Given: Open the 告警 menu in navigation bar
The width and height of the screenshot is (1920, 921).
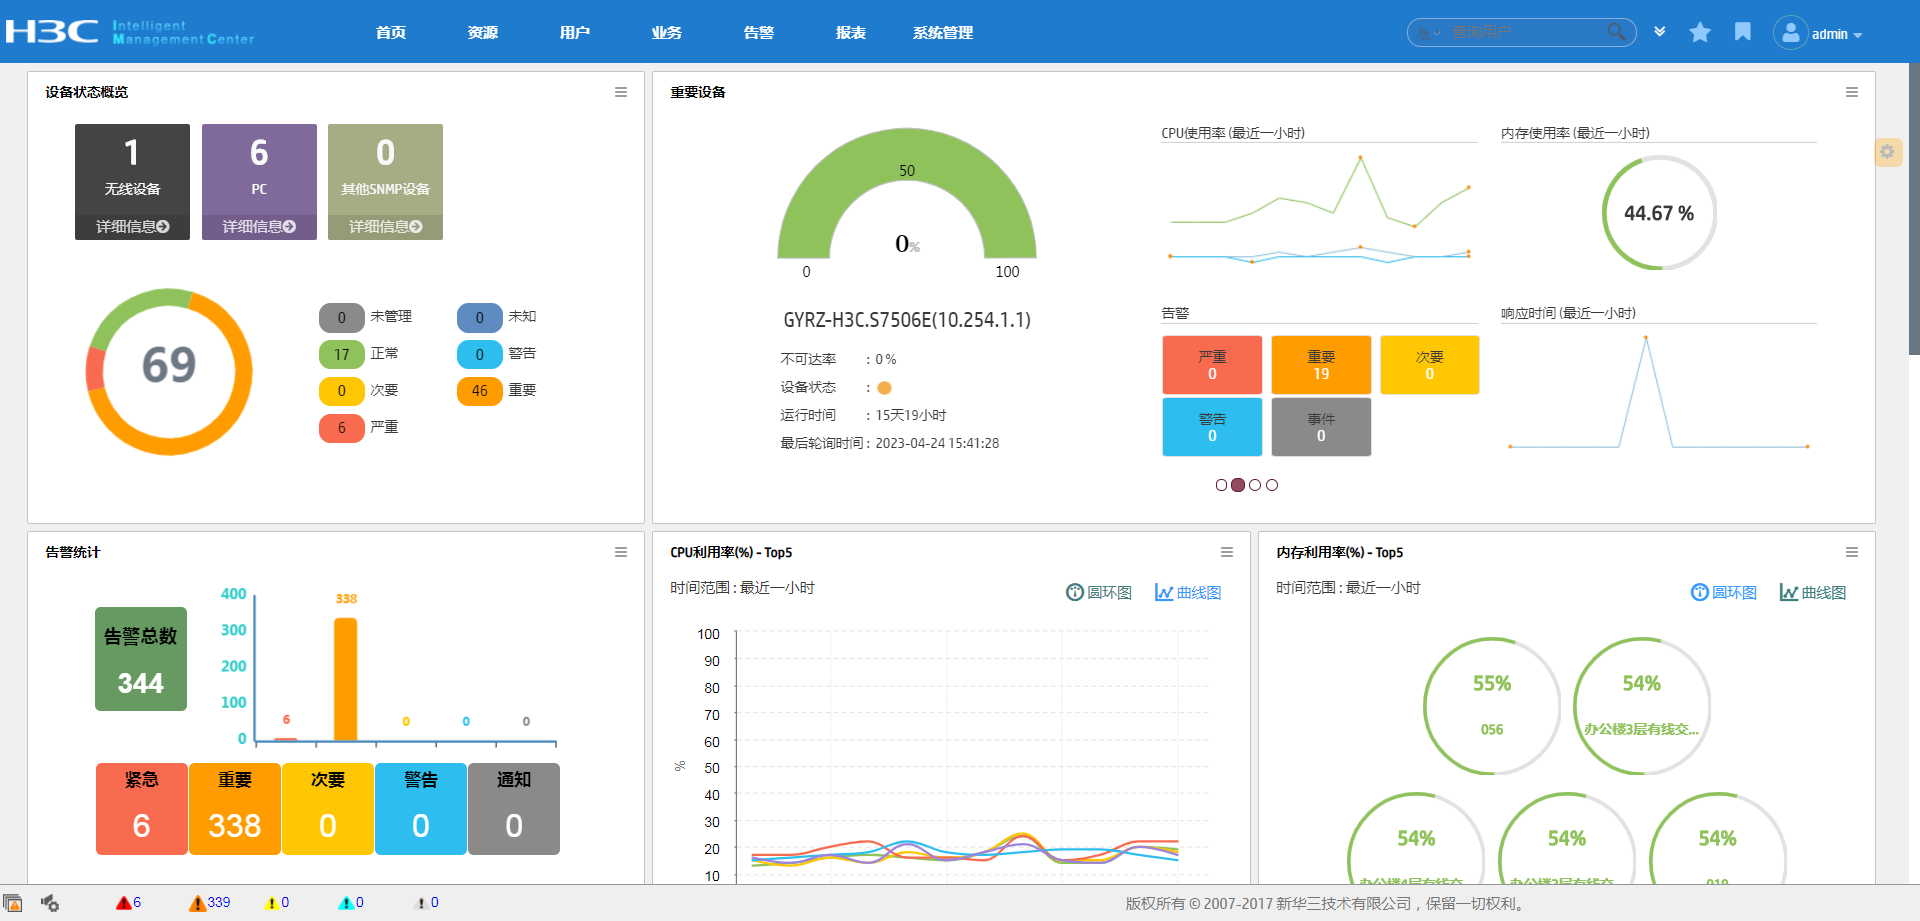Looking at the screenshot, I should pos(758,33).
